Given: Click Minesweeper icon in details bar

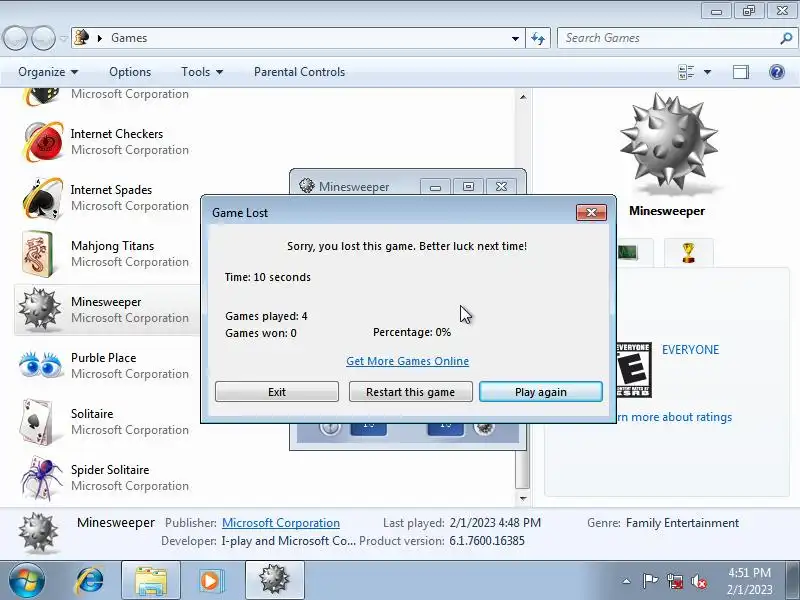Looking at the screenshot, I should (x=38, y=533).
